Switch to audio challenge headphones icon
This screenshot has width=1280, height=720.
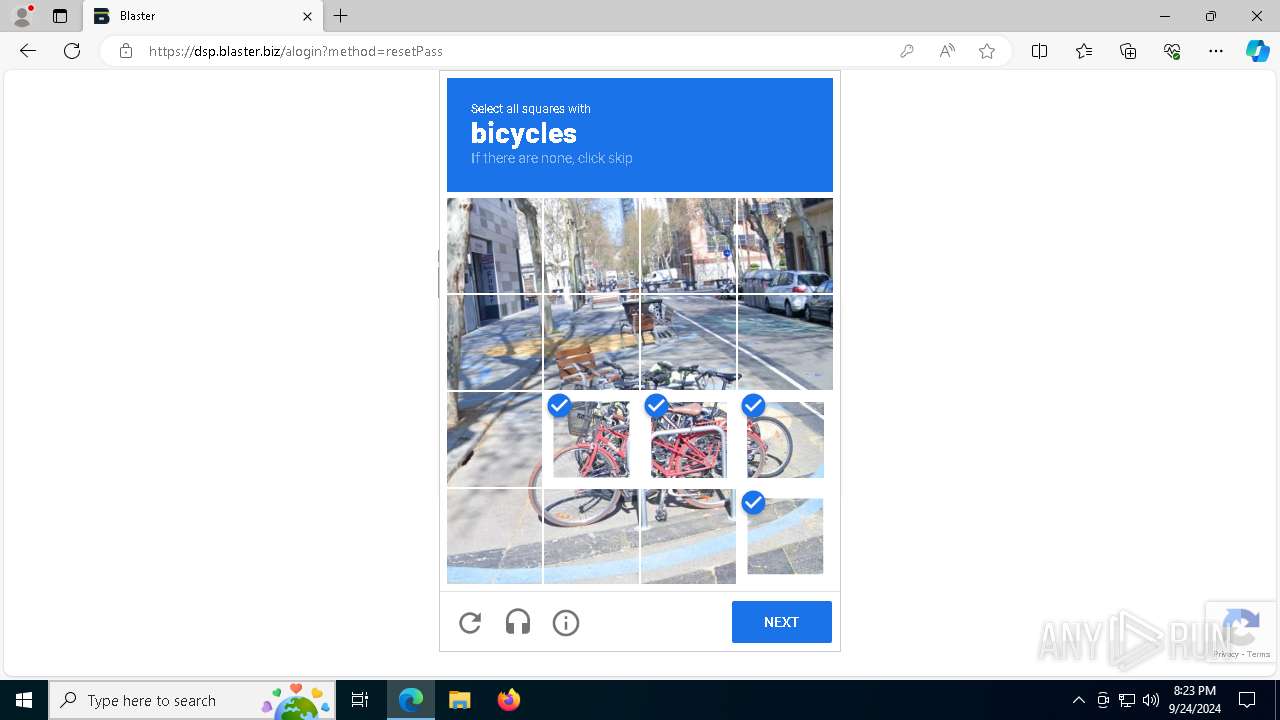click(518, 623)
